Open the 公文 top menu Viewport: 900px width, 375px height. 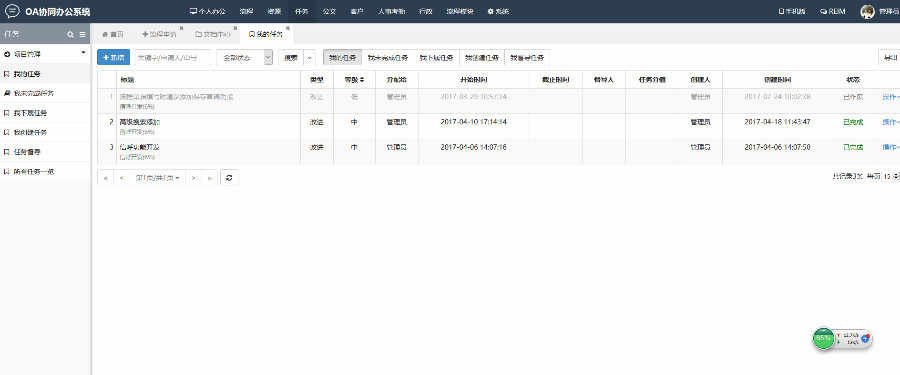pyautogui.click(x=329, y=11)
